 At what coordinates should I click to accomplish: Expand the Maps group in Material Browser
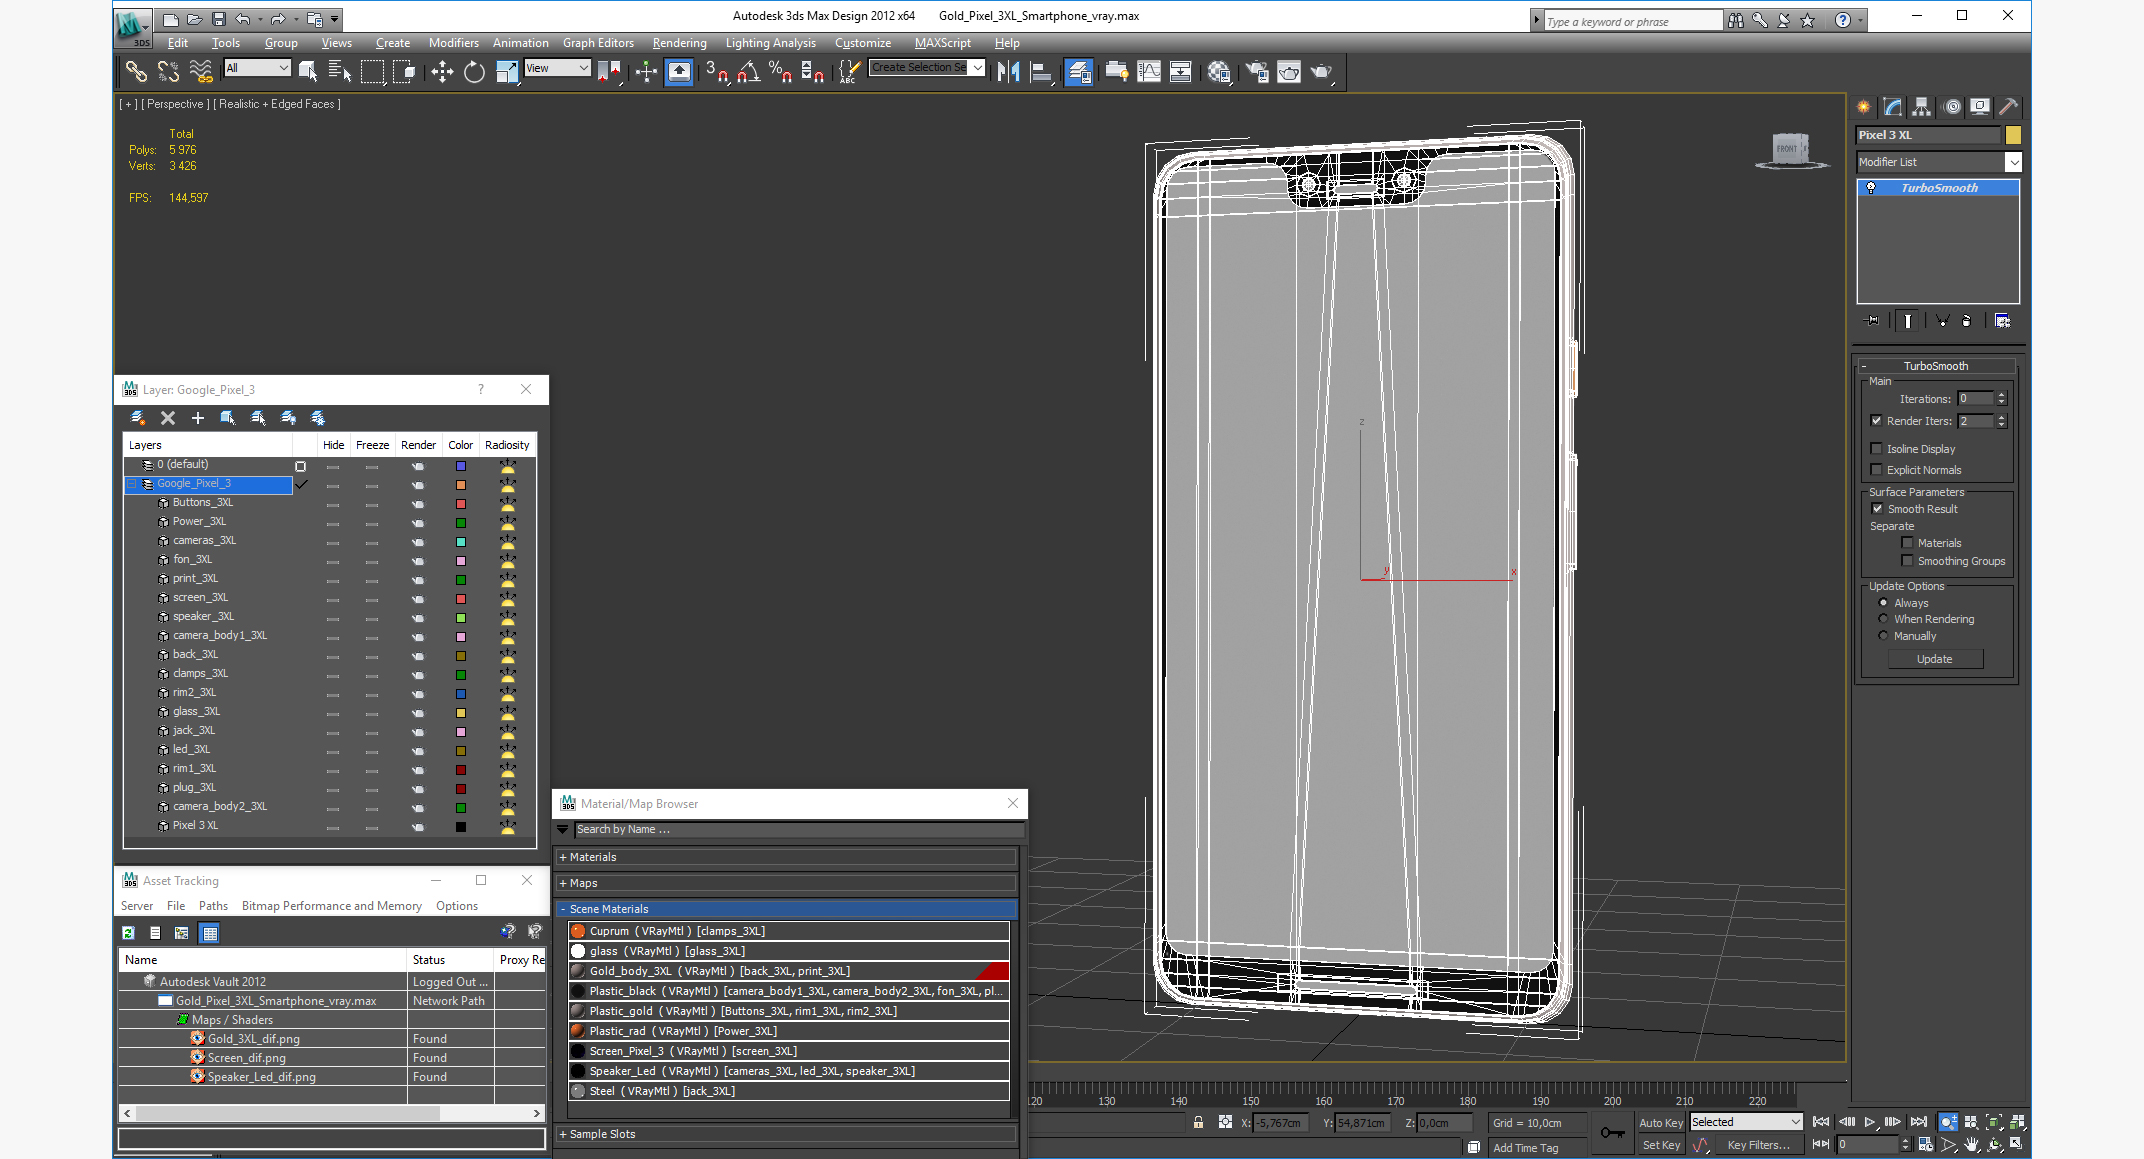pos(788,883)
